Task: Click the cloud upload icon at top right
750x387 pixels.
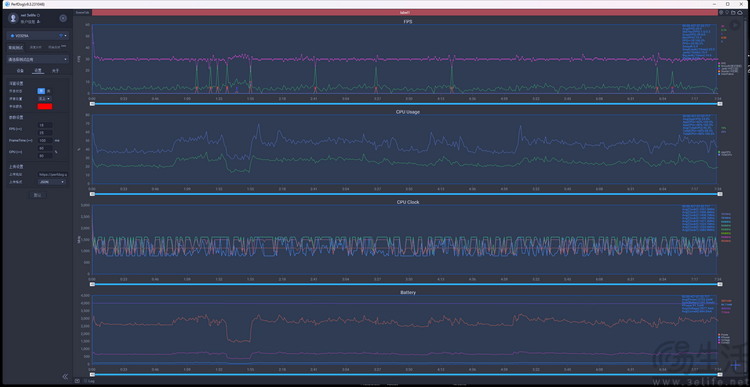Action: pyautogui.click(x=739, y=12)
